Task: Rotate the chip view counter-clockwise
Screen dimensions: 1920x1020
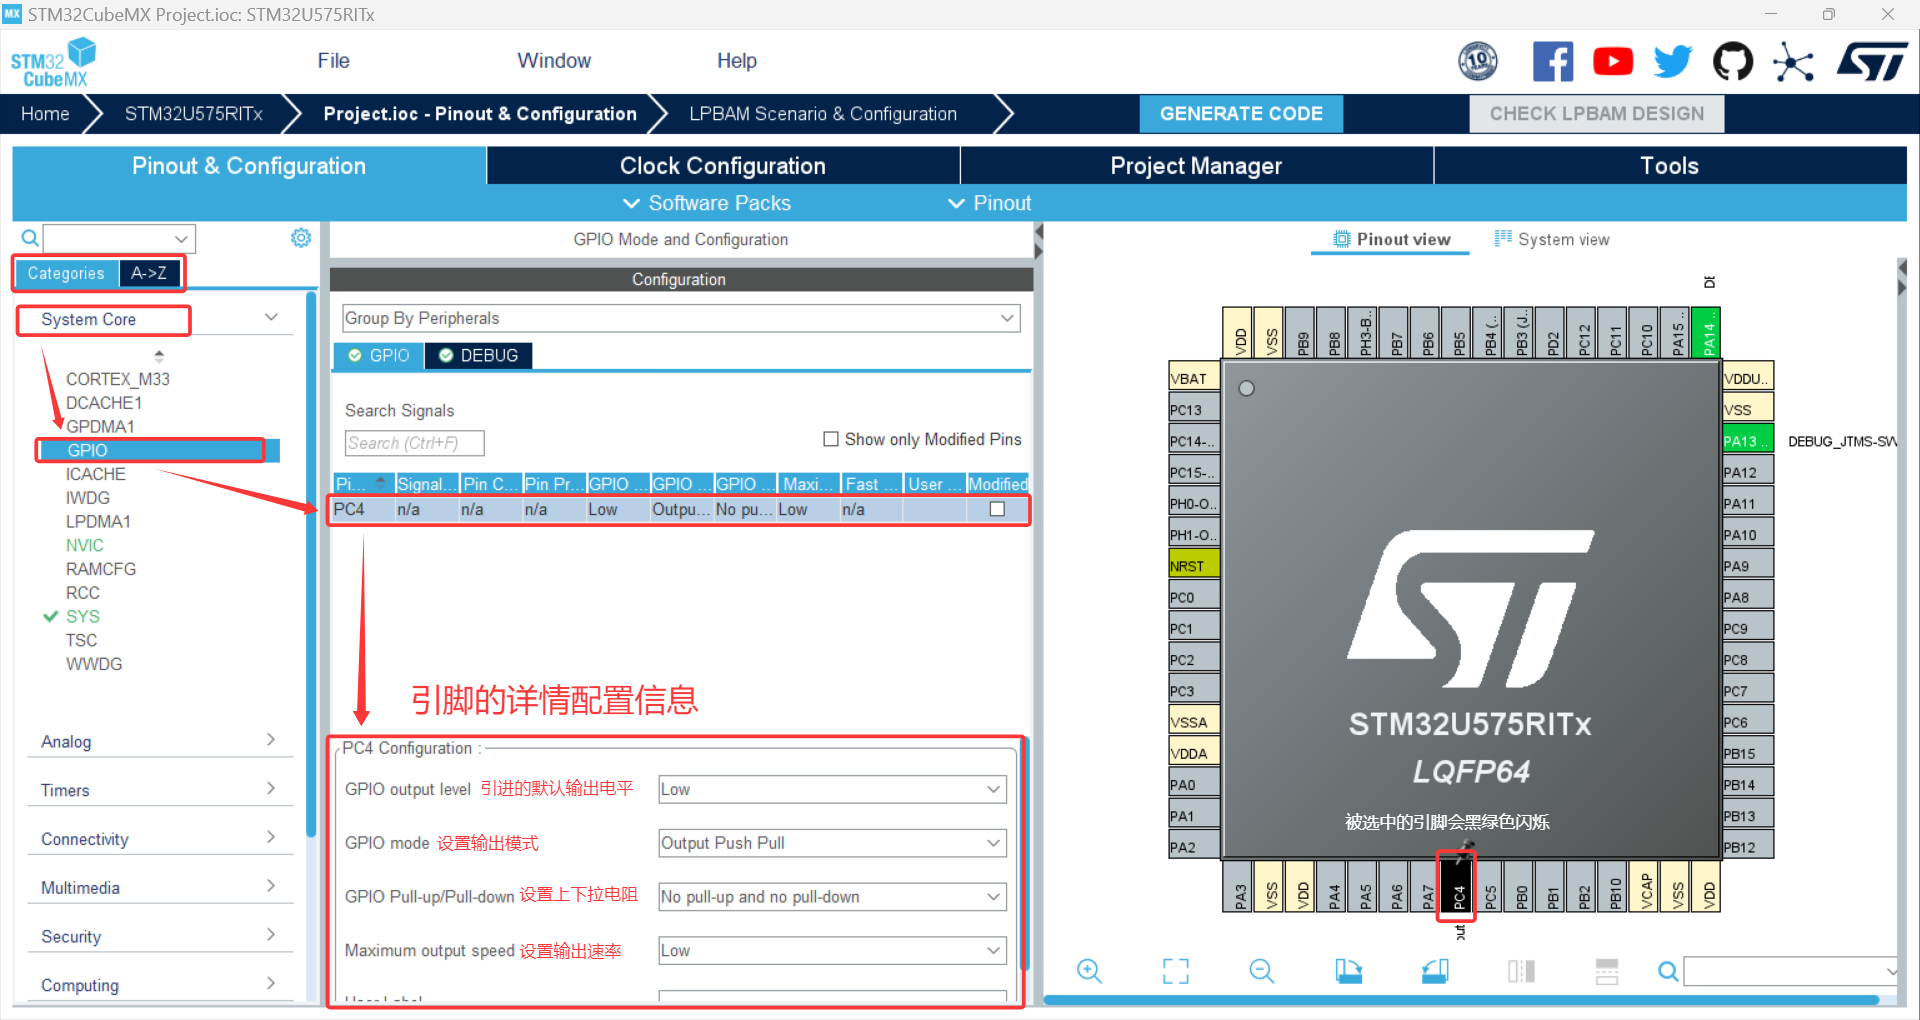Action: click(1435, 971)
